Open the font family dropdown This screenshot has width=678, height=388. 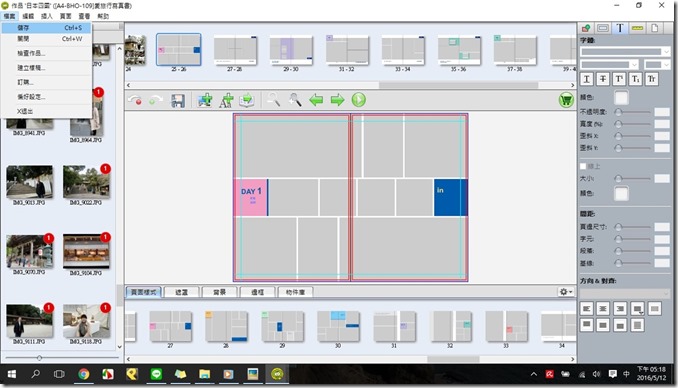point(625,52)
